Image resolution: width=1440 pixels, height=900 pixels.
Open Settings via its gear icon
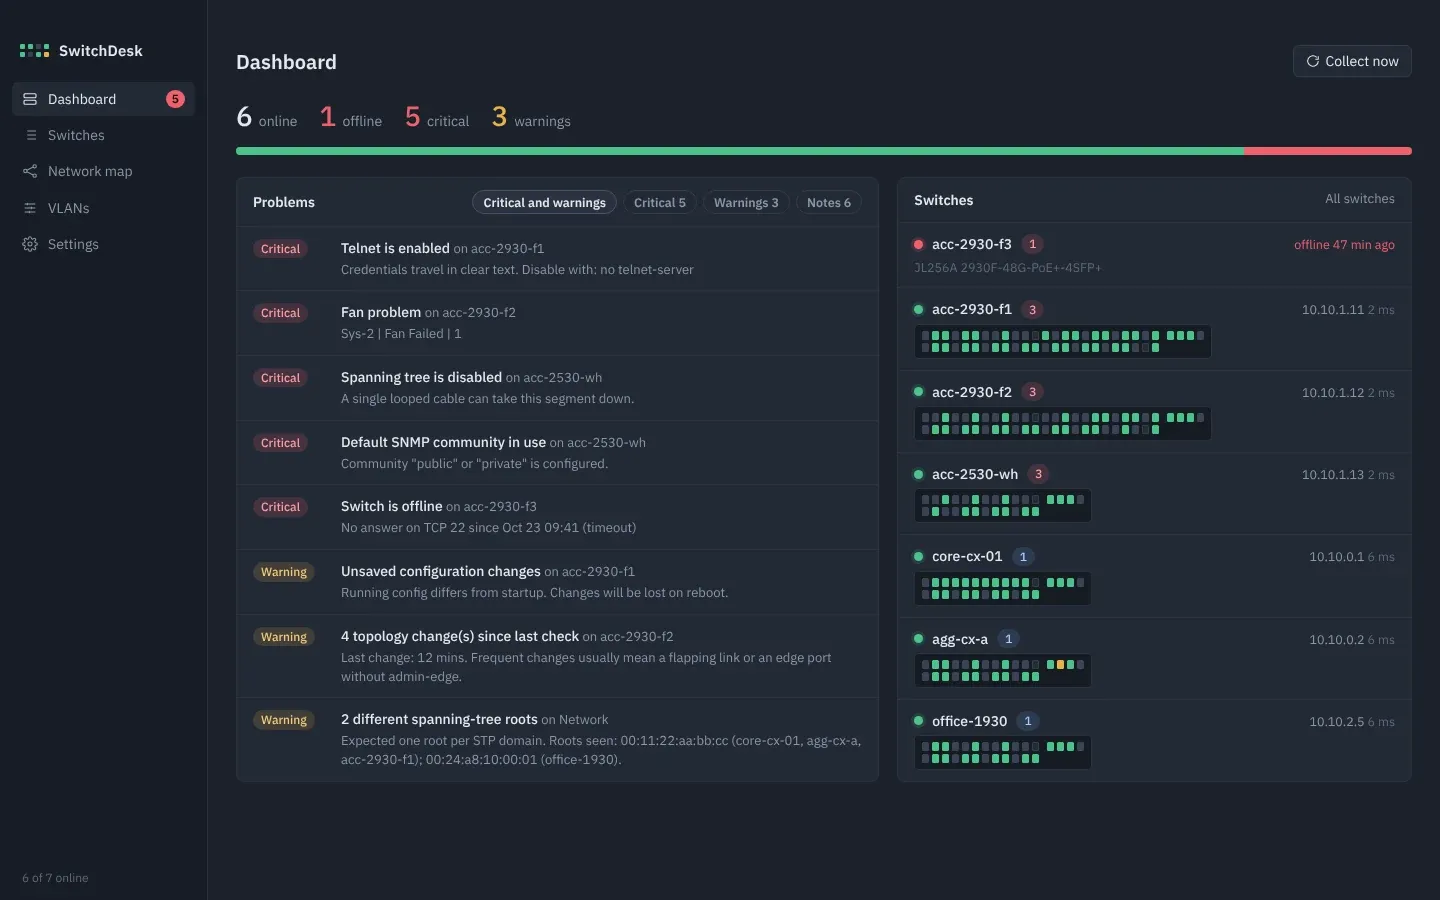30,244
